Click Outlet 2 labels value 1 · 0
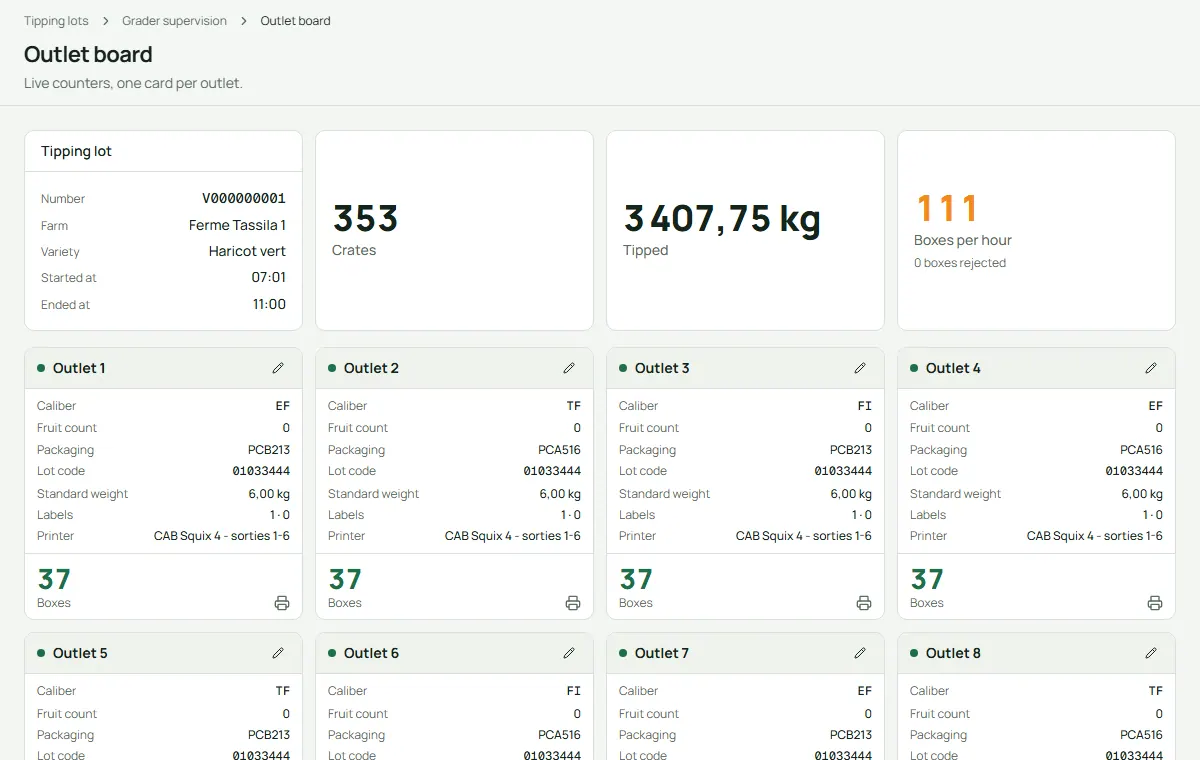1200x760 pixels. (571, 515)
